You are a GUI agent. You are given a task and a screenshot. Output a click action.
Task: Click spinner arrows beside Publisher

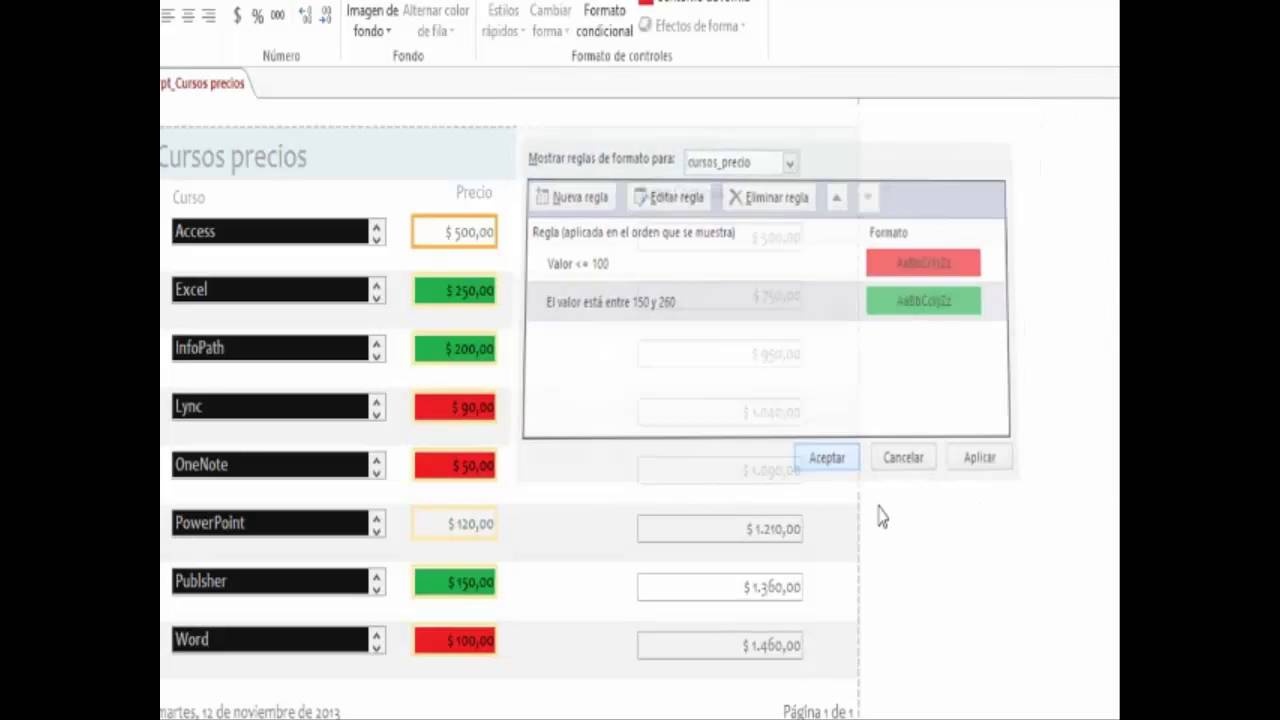pyautogui.click(x=377, y=582)
